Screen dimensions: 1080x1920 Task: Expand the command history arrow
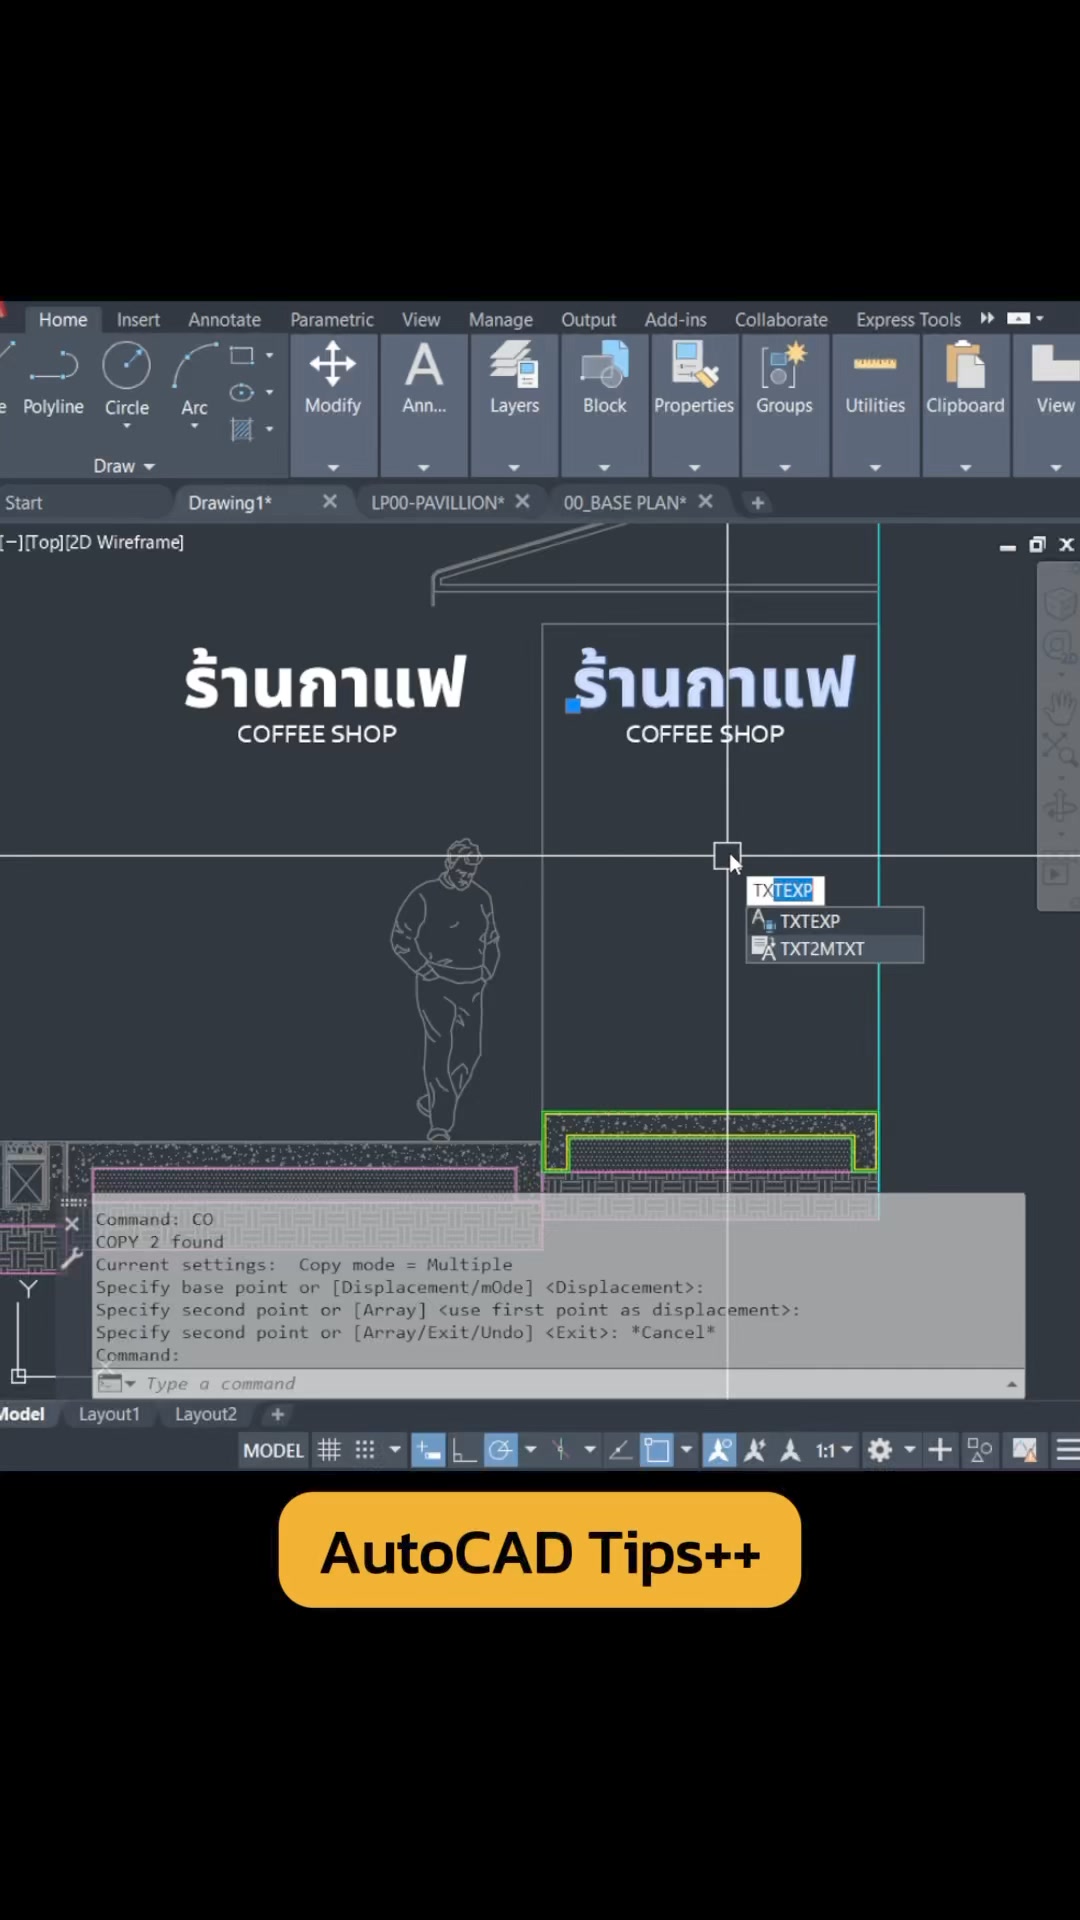pyautogui.click(x=1012, y=1384)
